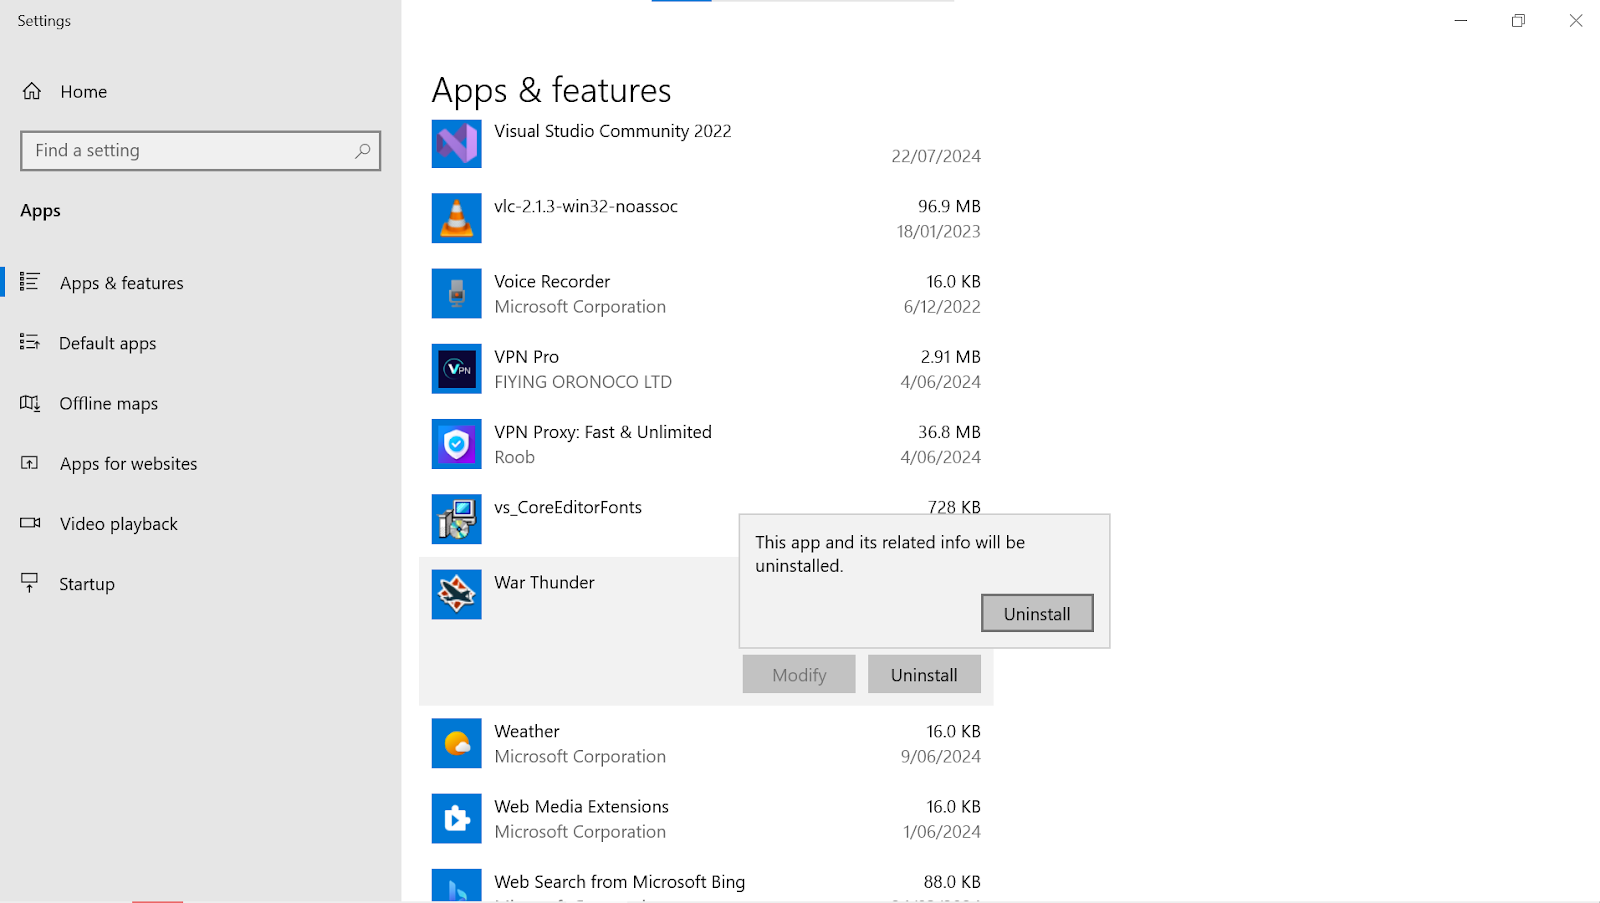Click the Apps for websites sidebar icon
This screenshot has height=903, width=1600.
tap(30, 463)
